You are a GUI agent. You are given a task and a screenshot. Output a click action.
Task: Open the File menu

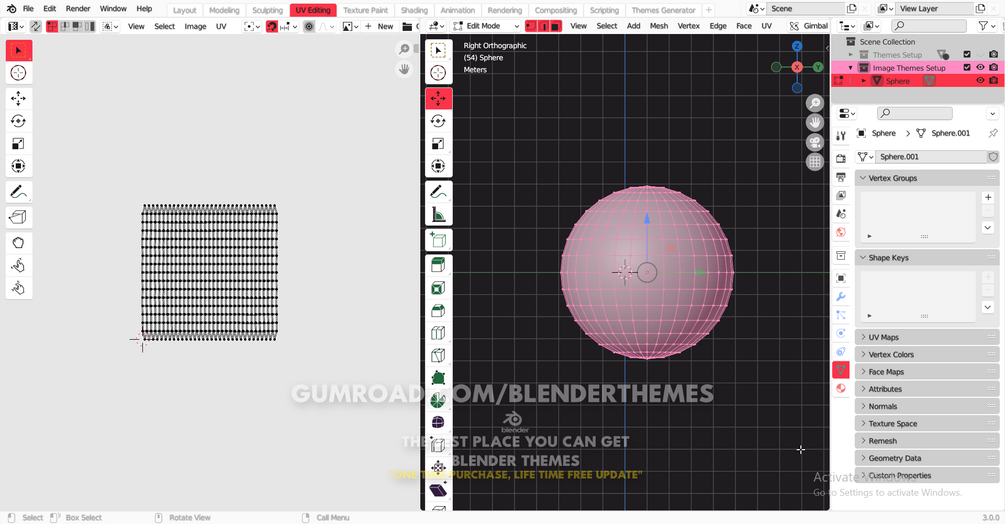pyautogui.click(x=28, y=9)
